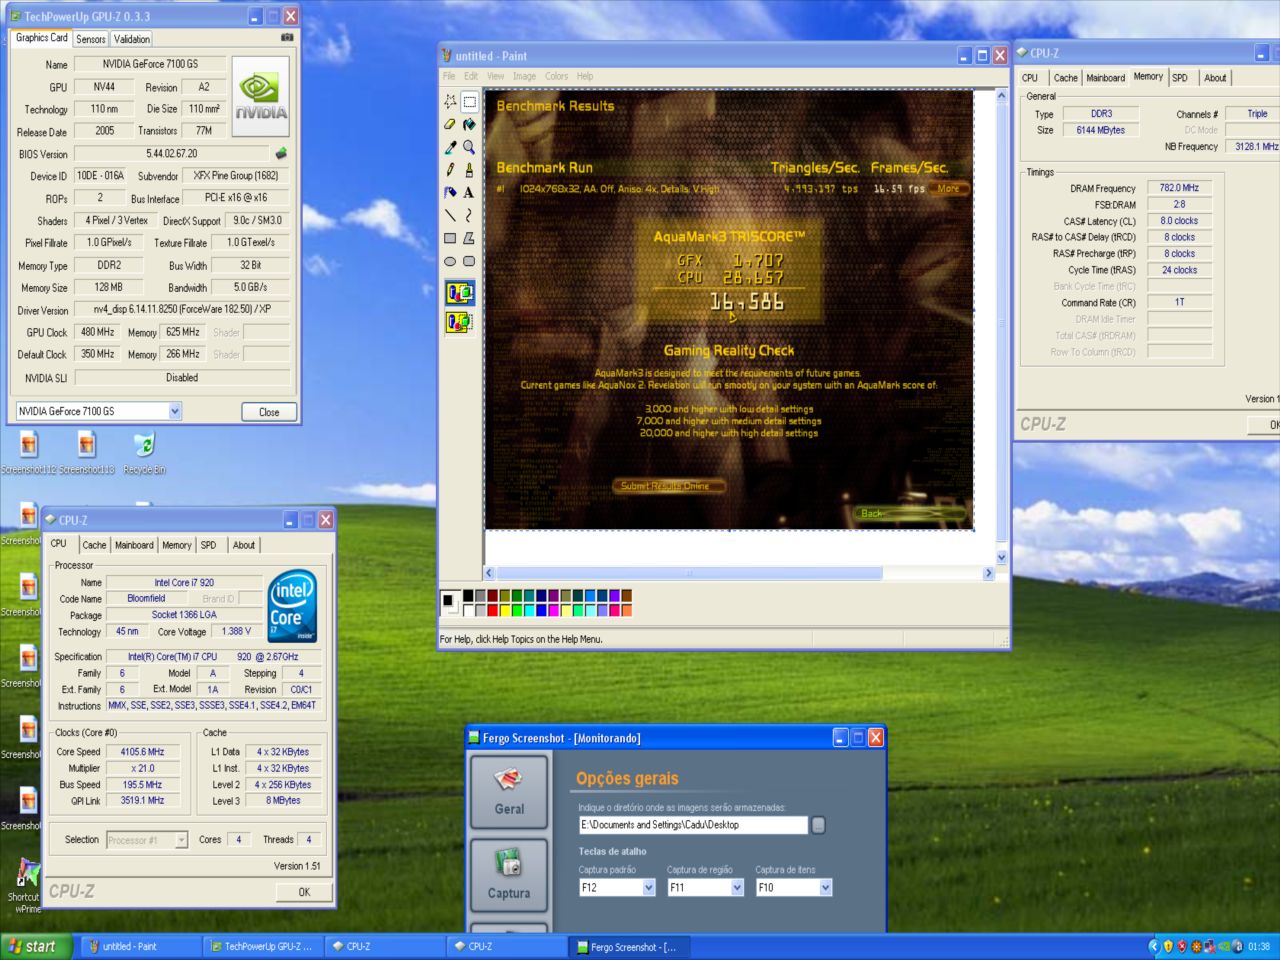Choose the Curve tool in Paint
The height and width of the screenshot is (960, 1280).
point(469,215)
